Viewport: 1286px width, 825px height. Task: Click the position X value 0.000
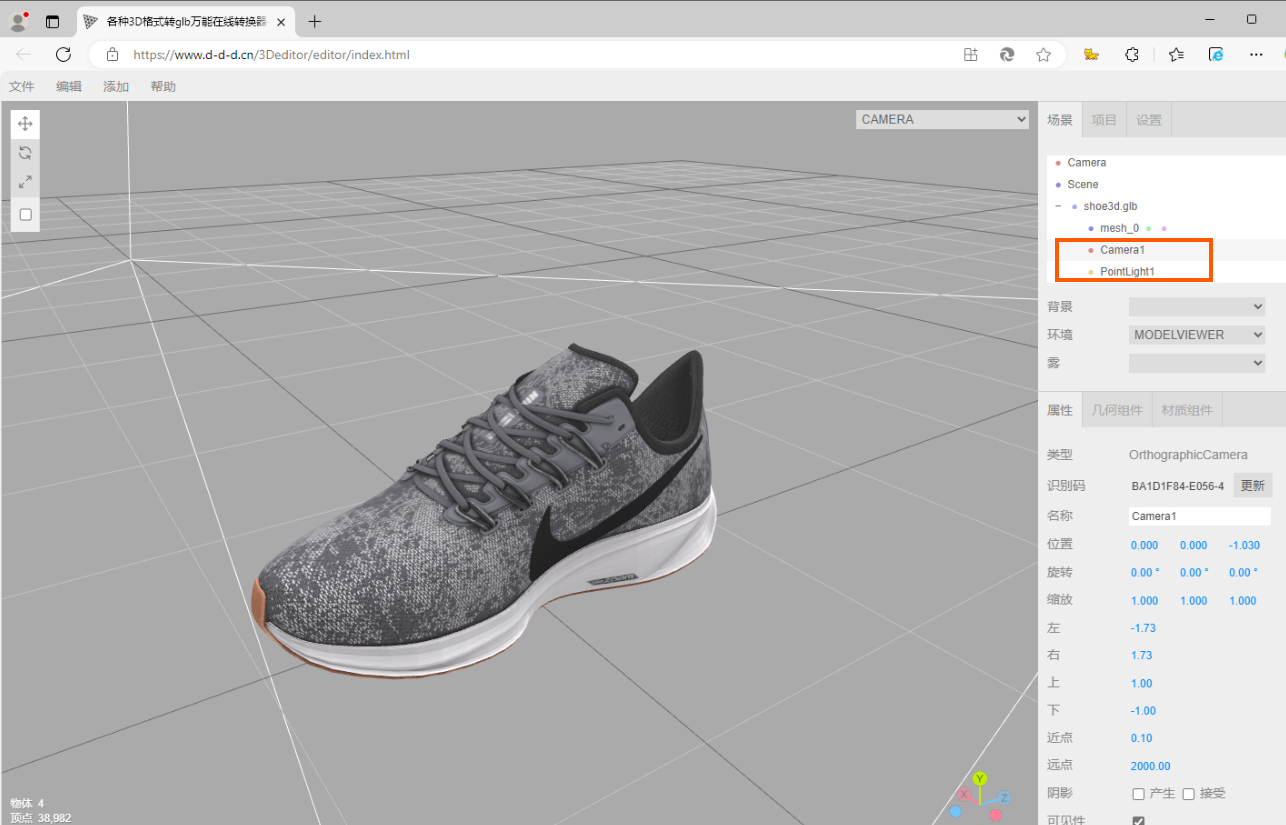click(1144, 545)
